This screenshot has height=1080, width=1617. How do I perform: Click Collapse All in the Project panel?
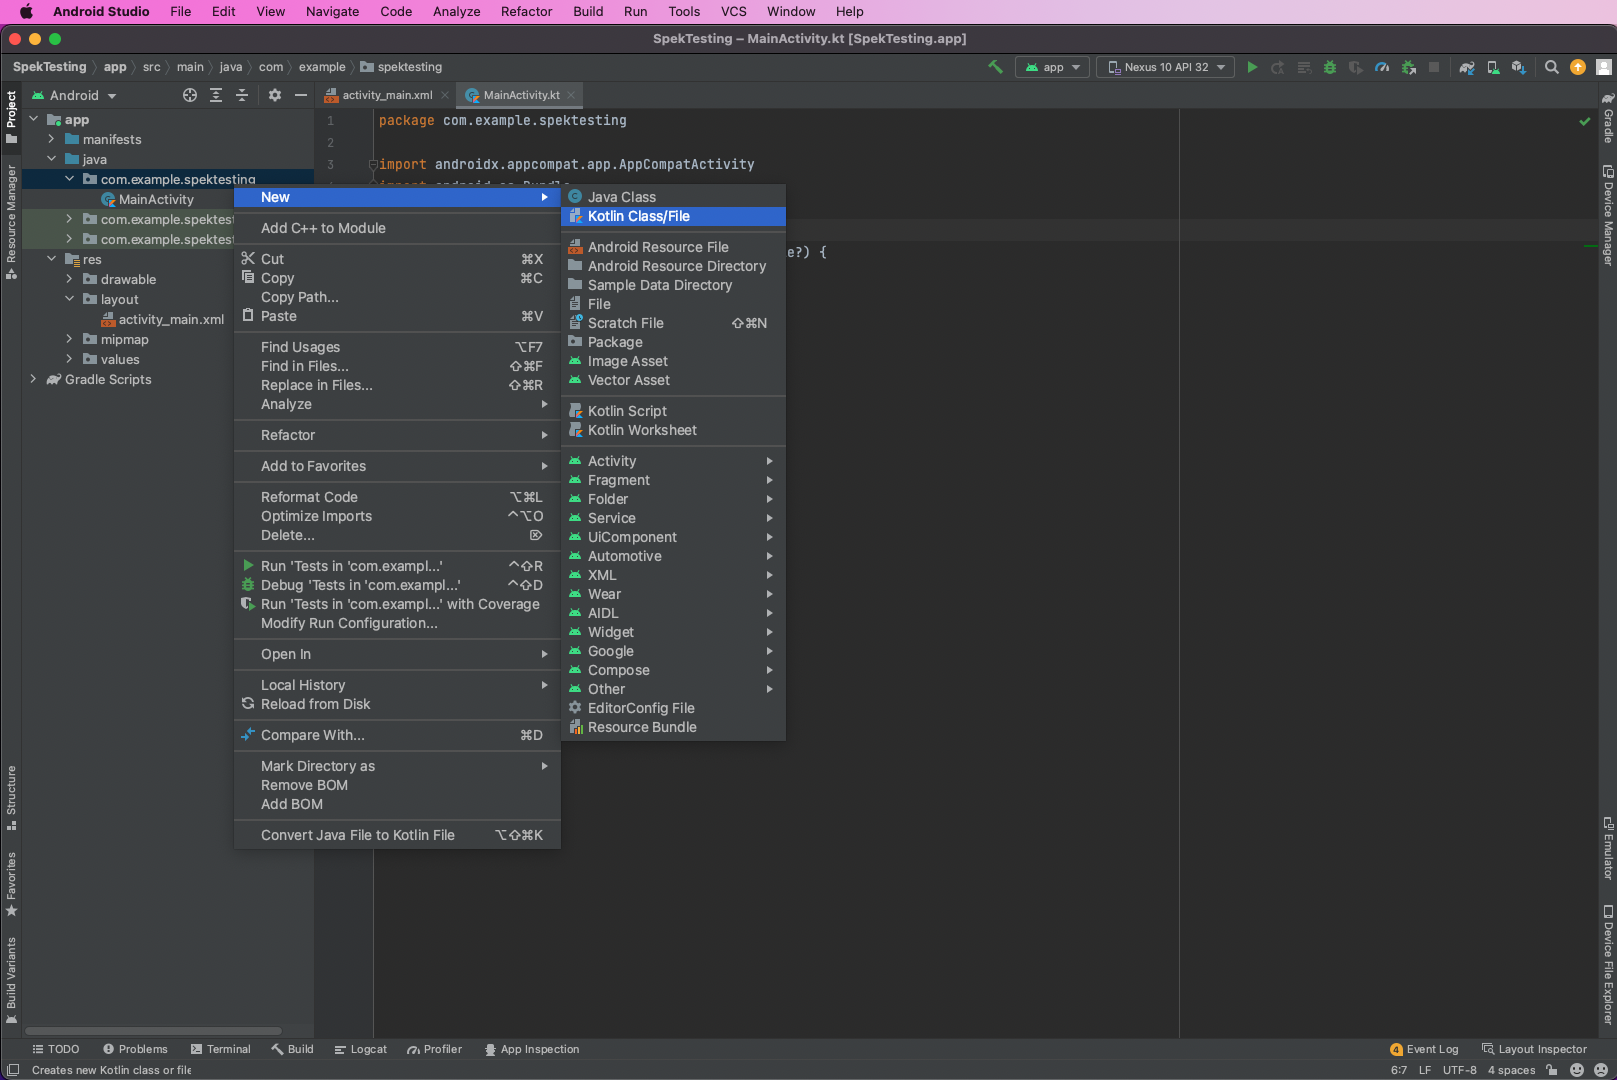(242, 95)
